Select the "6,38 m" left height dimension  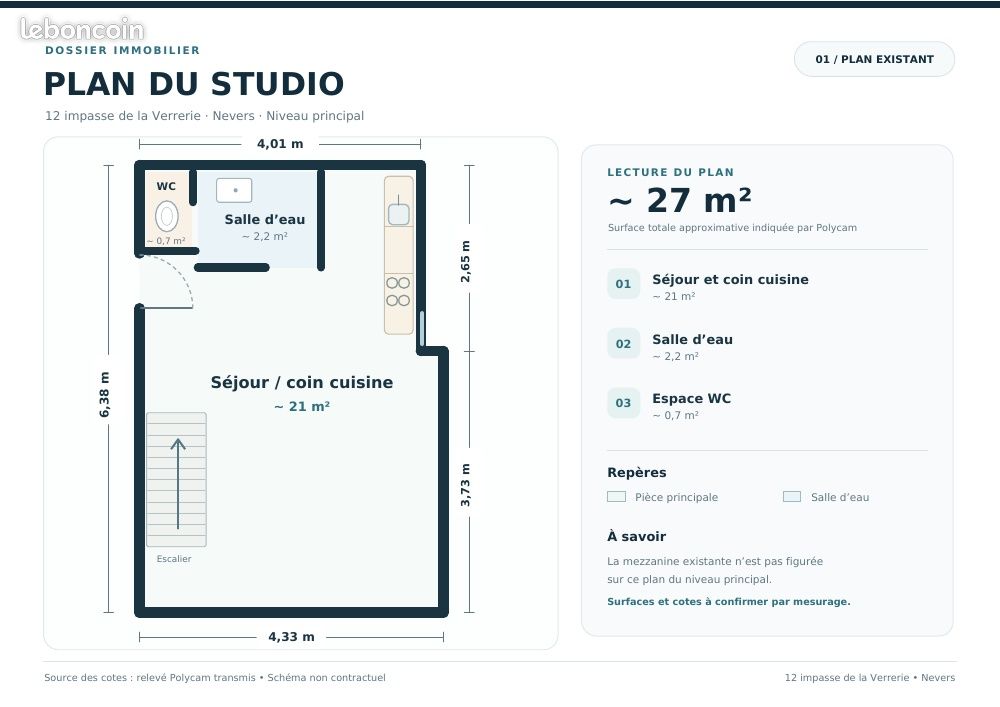(105, 395)
